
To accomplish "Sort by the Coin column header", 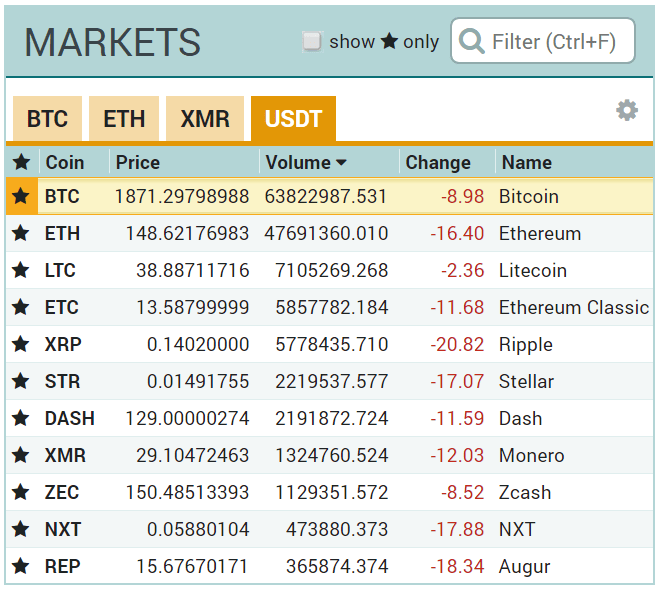I will point(65,163).
